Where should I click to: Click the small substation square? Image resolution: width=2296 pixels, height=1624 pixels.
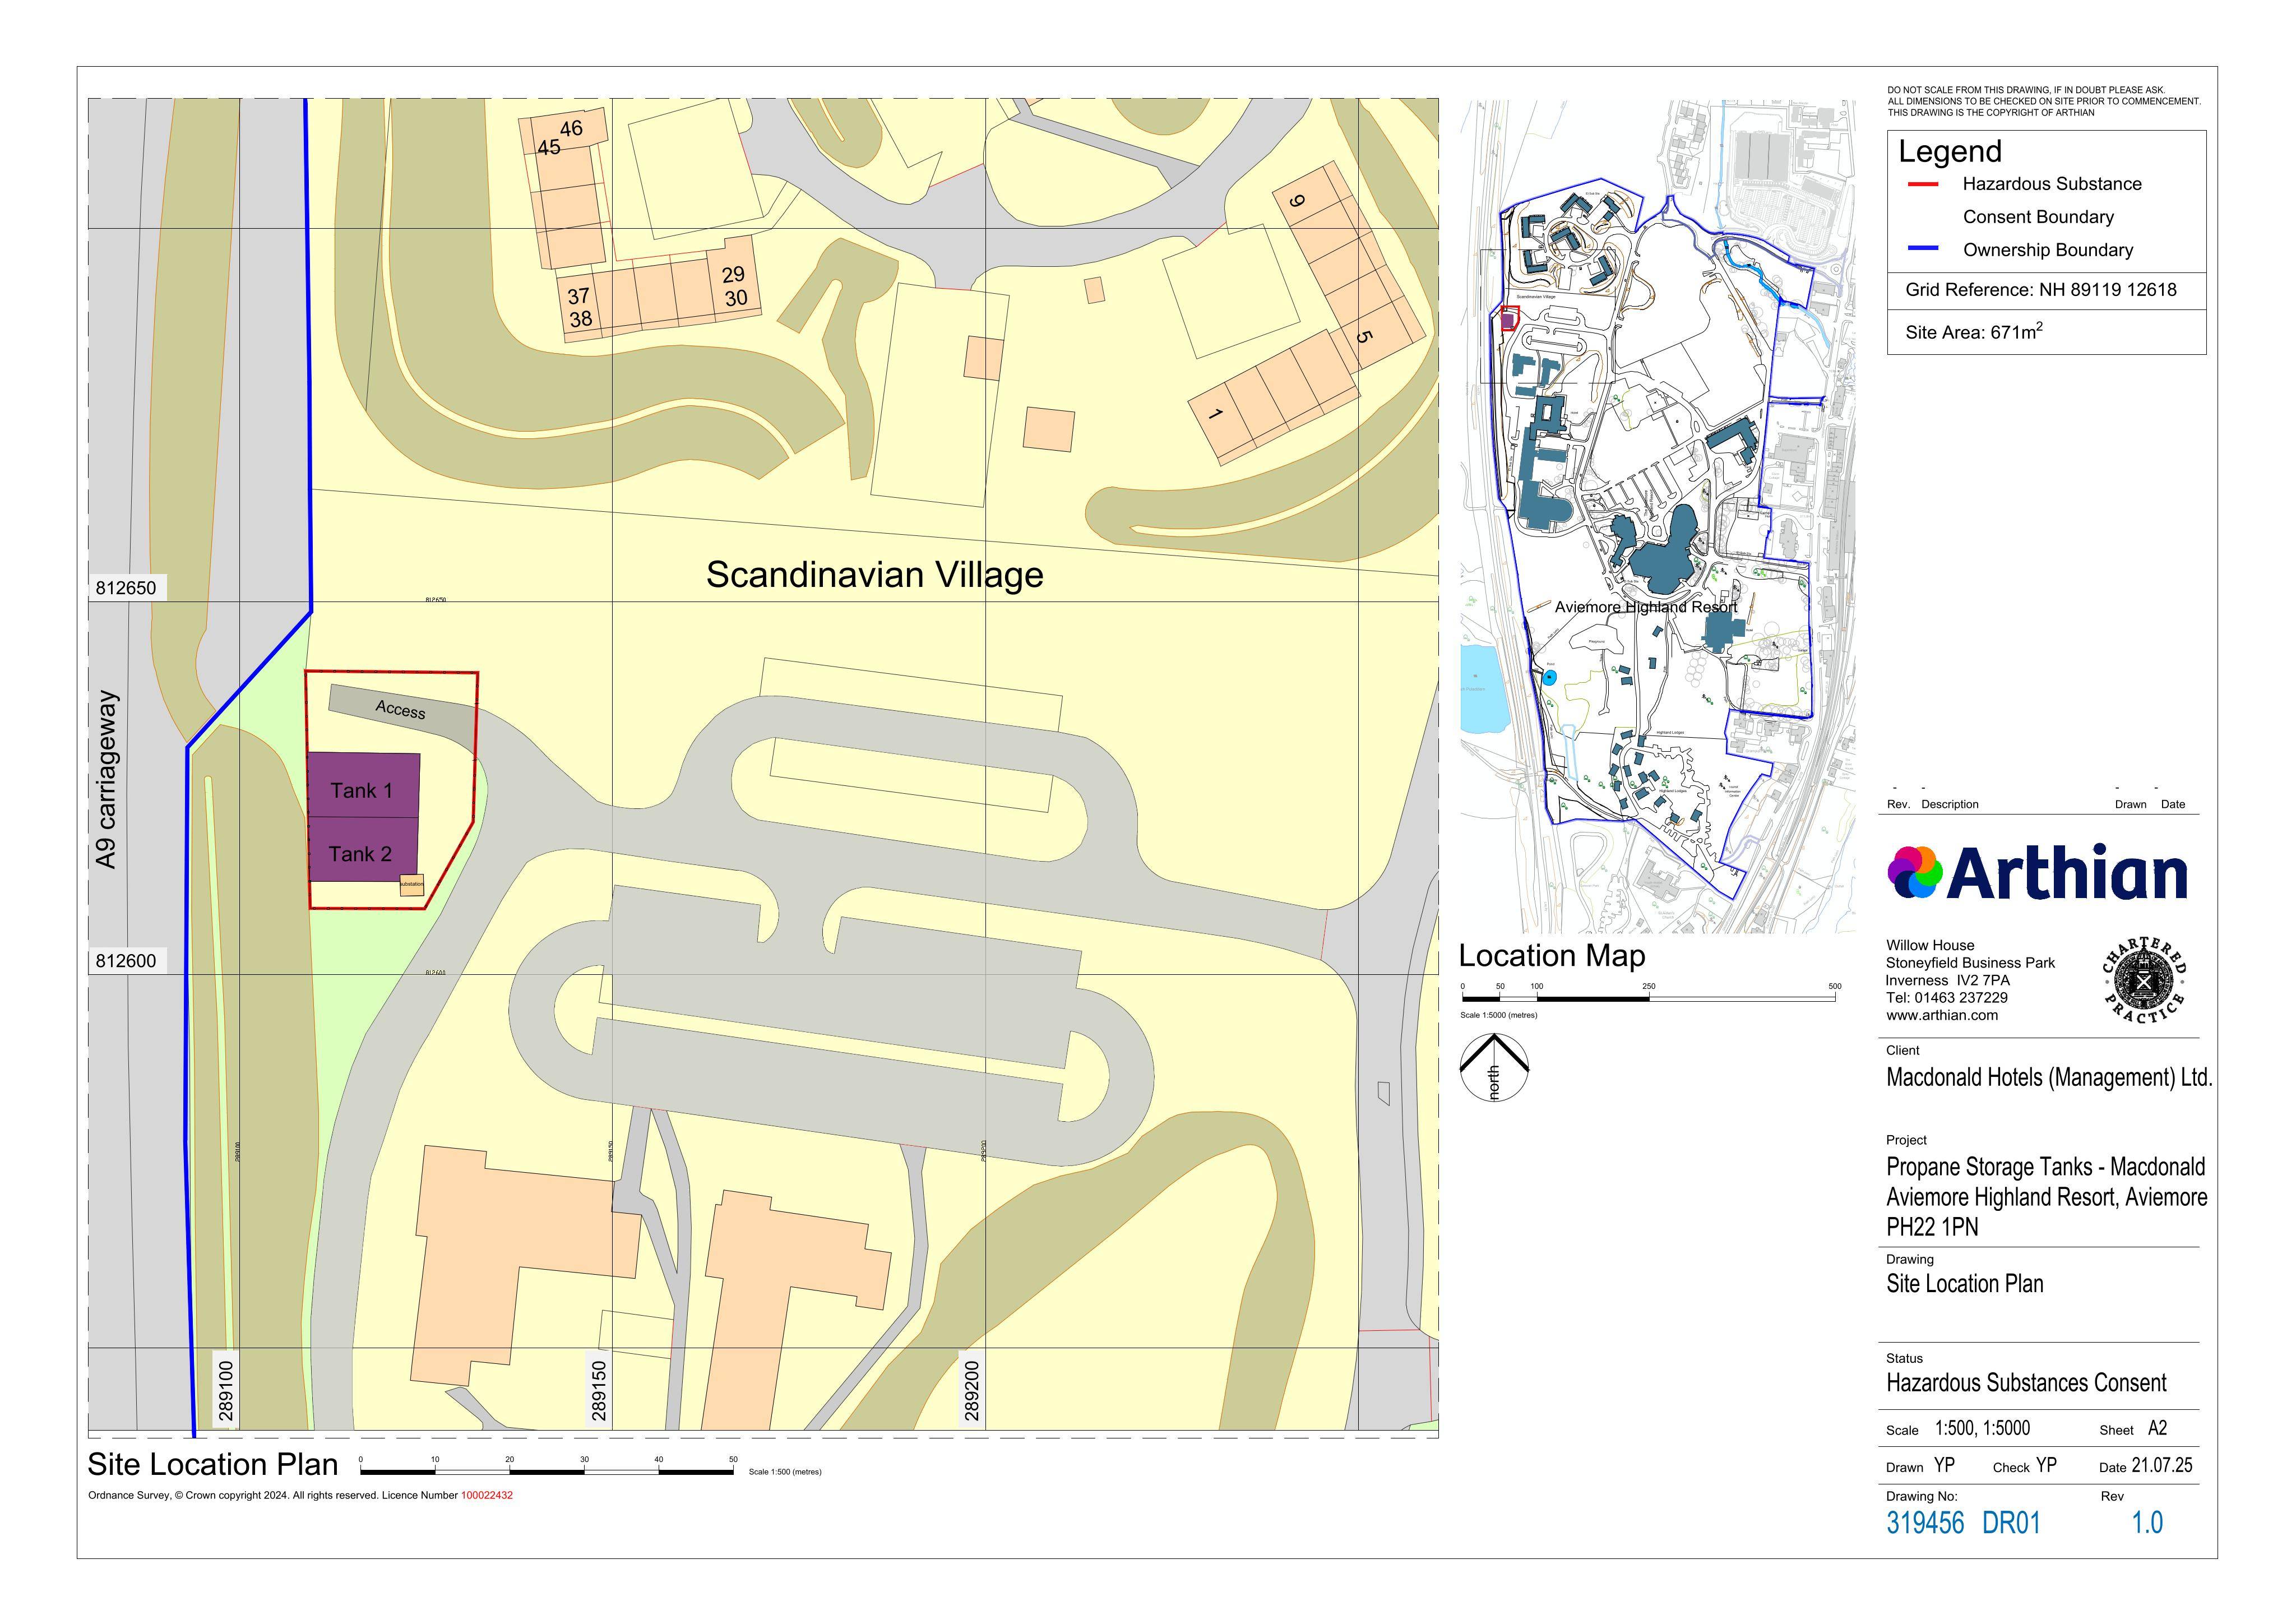[x=412, y=885]
